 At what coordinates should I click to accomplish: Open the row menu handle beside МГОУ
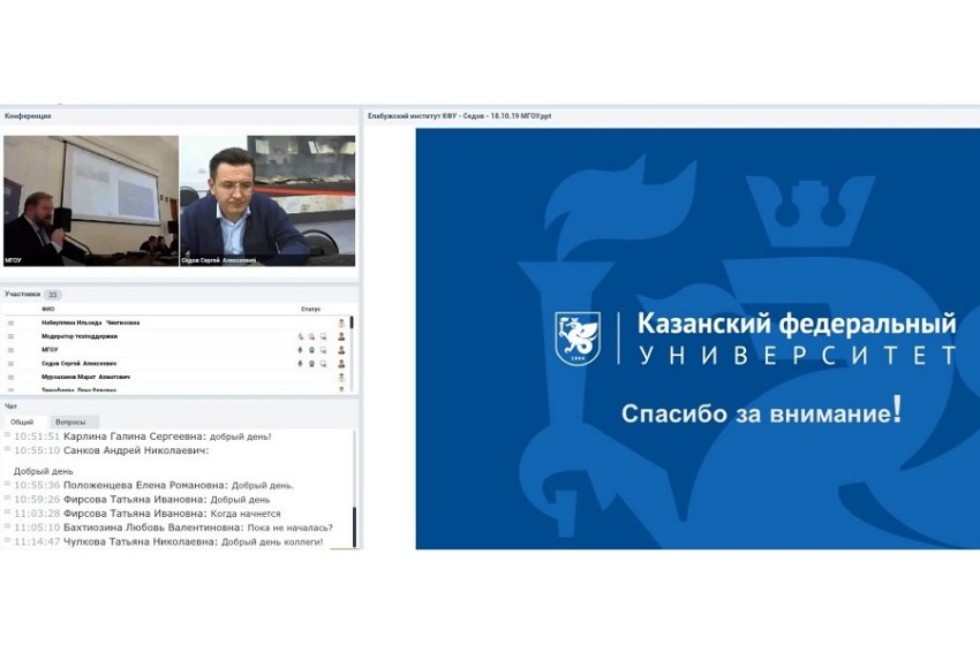11,350
